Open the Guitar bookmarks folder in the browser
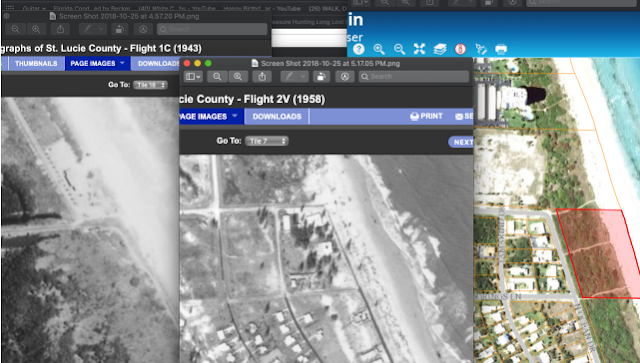This screenshot has width=640, height=363. (x=34, y=8)
